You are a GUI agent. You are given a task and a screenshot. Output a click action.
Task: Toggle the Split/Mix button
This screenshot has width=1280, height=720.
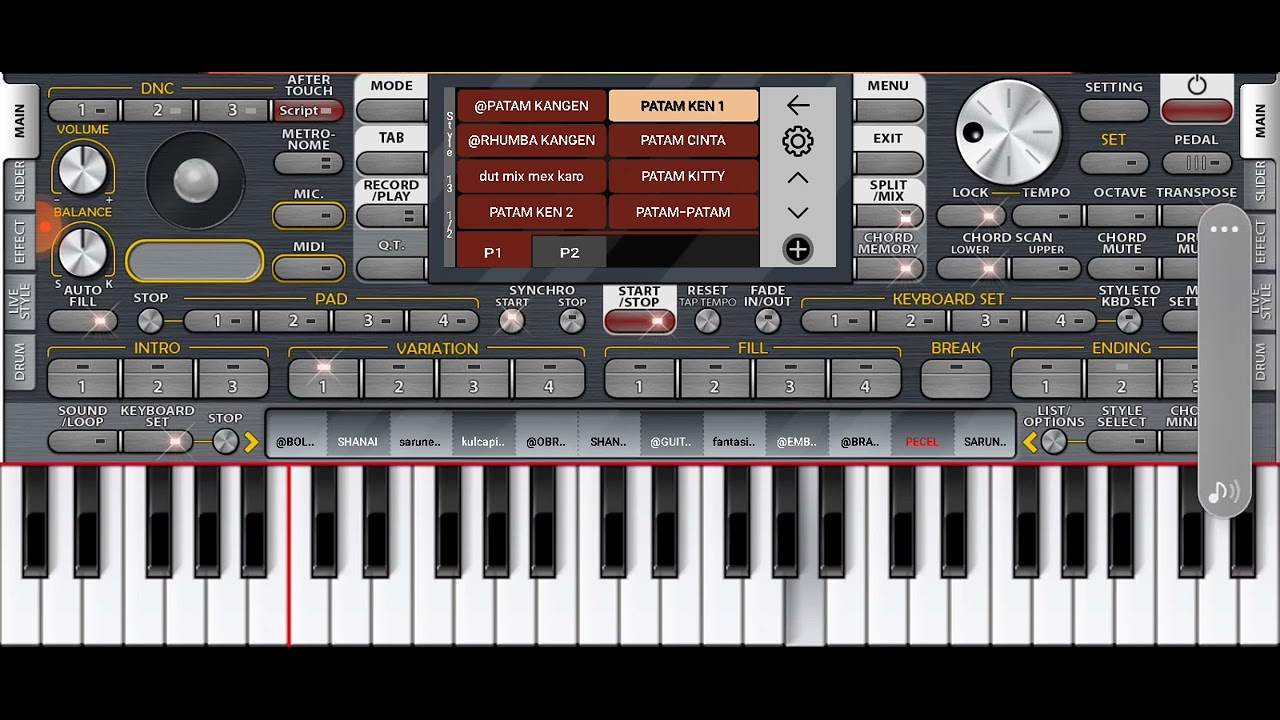tap(888, 217)
